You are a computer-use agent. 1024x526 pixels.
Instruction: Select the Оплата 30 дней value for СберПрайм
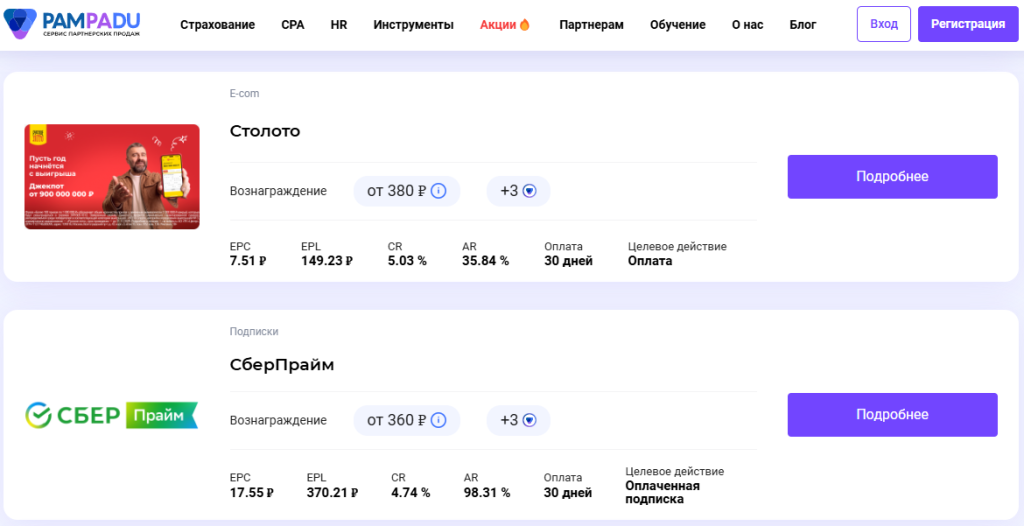click(568, 493)
